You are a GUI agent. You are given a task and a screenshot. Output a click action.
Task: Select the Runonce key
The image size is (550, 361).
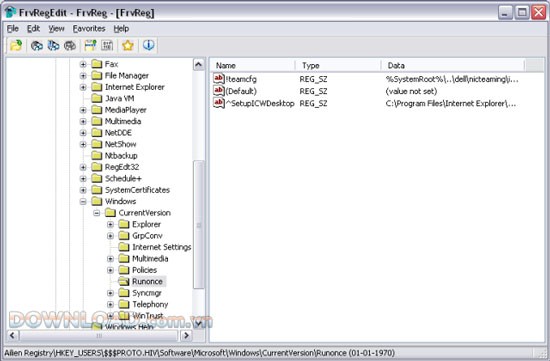147,281
